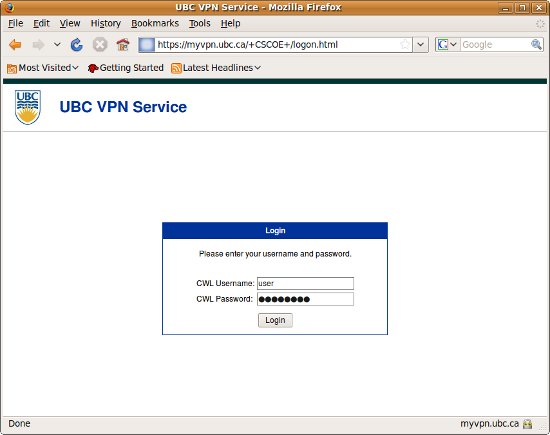Bookmark this page with the star icon

pyautogui.click(x=405, y=45)
